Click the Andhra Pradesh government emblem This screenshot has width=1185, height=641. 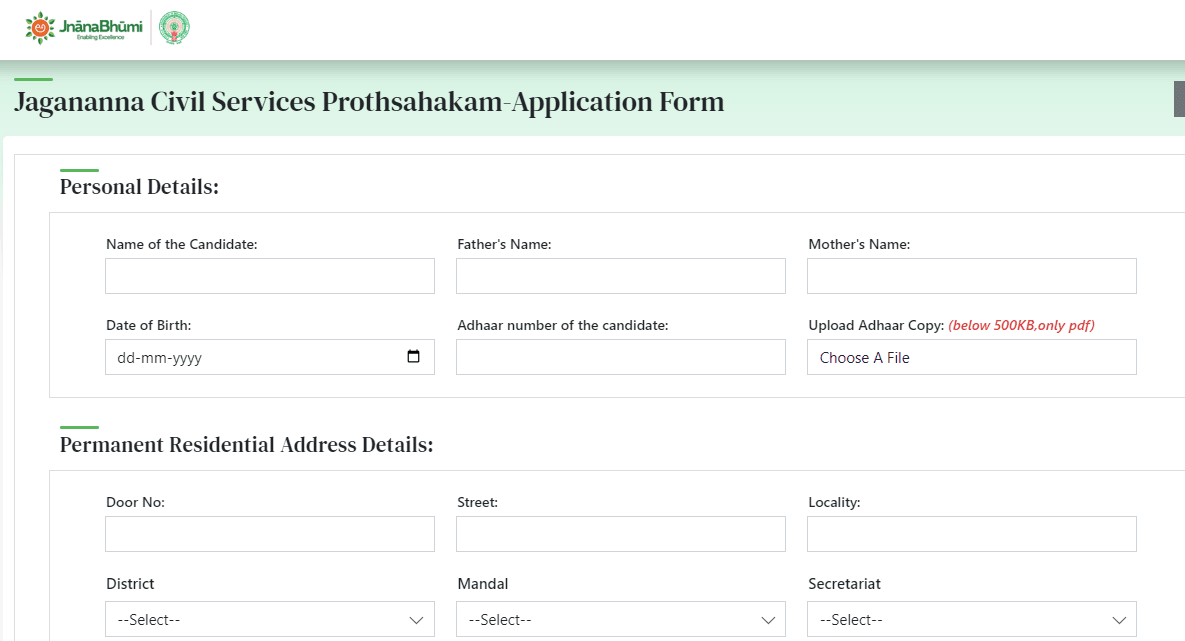(x=175, y=27)
